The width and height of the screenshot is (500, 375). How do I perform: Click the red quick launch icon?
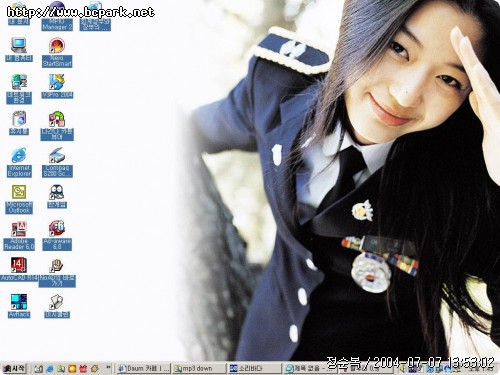click(x=83, y=369)
